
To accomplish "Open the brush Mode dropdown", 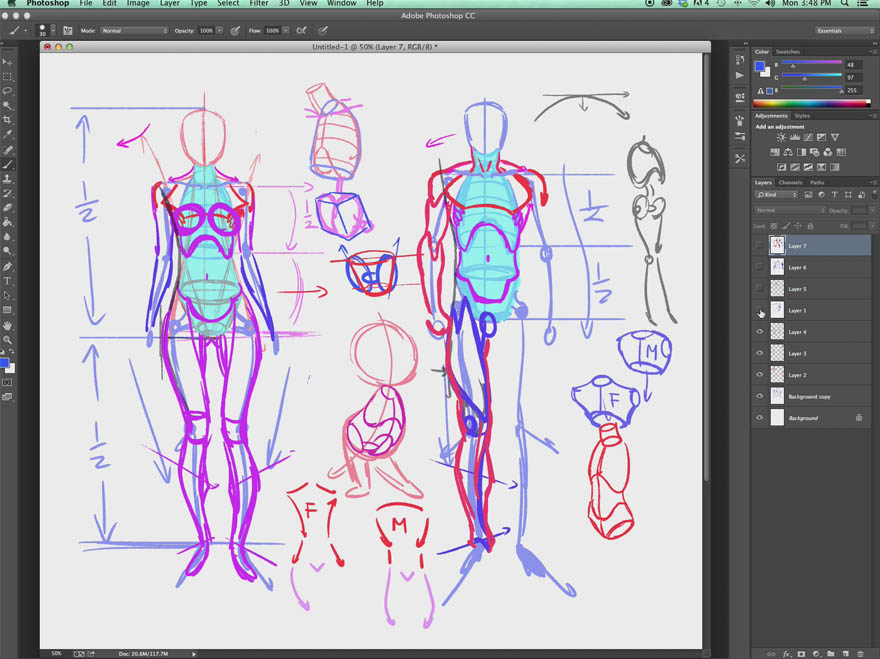I will (135, 31).
